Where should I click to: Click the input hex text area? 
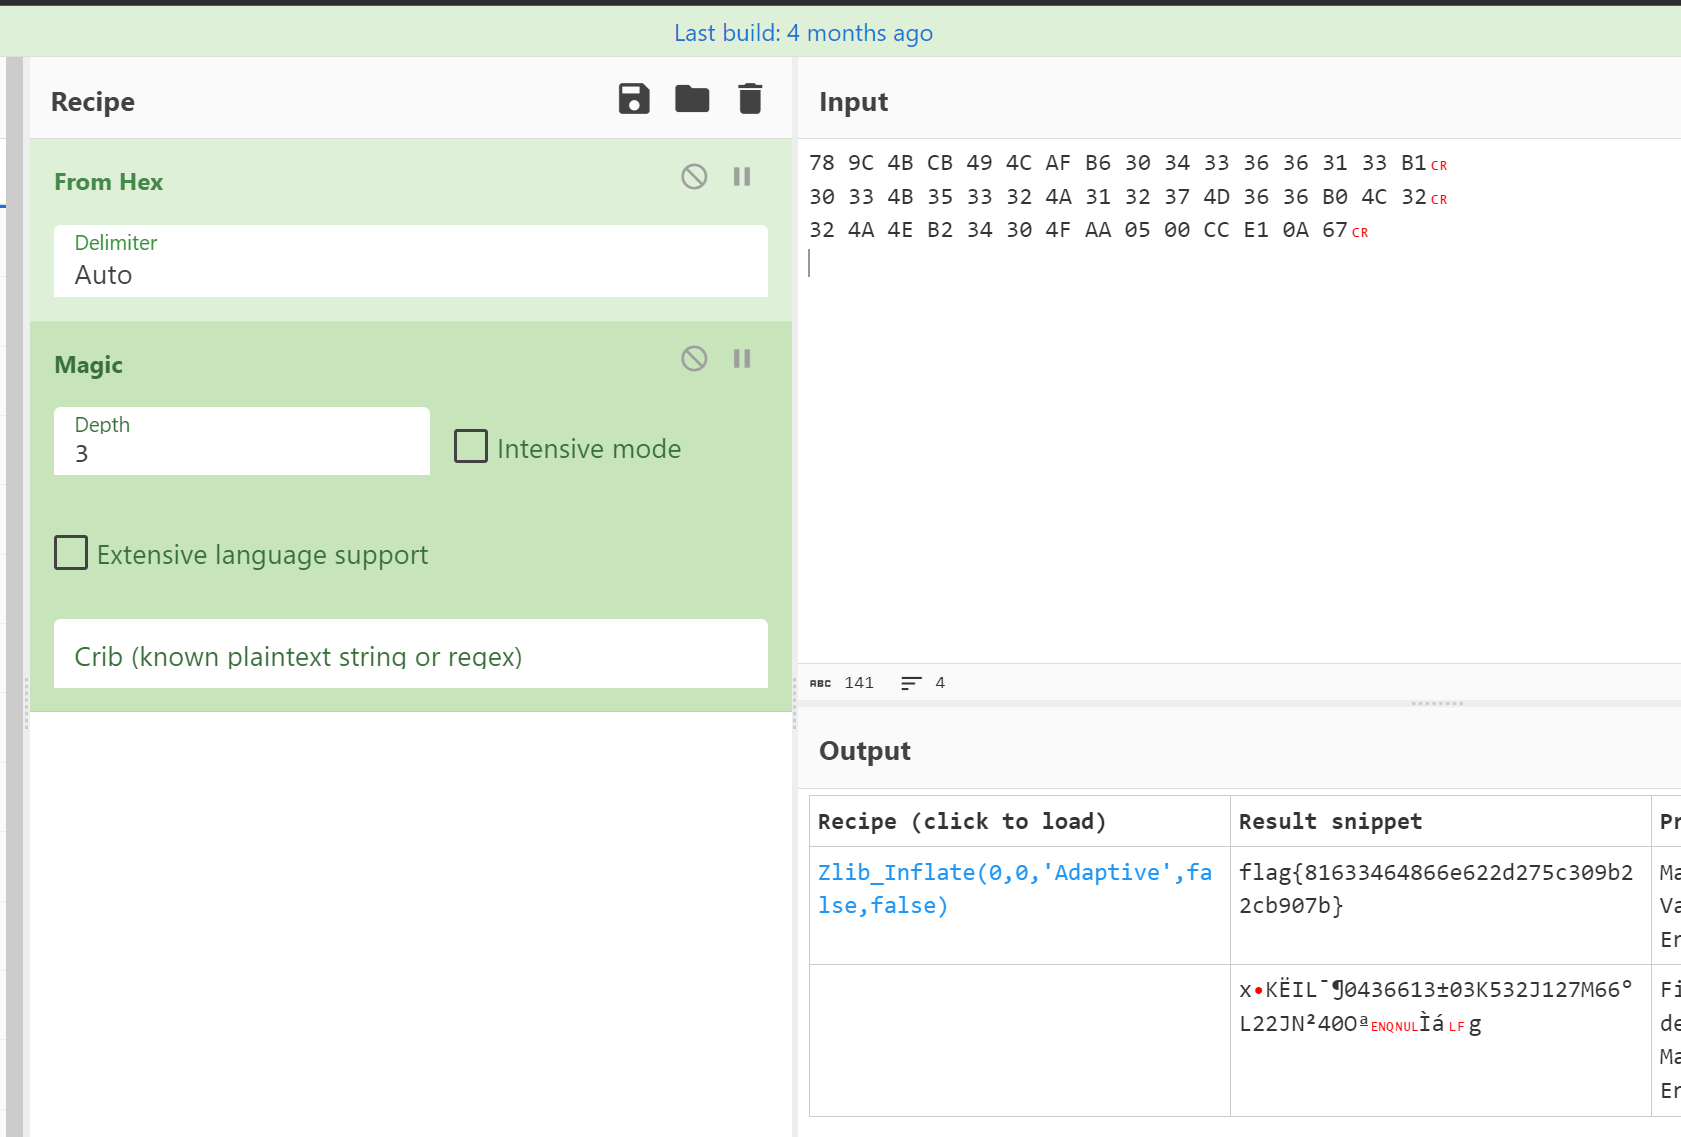click(1240, 400)
